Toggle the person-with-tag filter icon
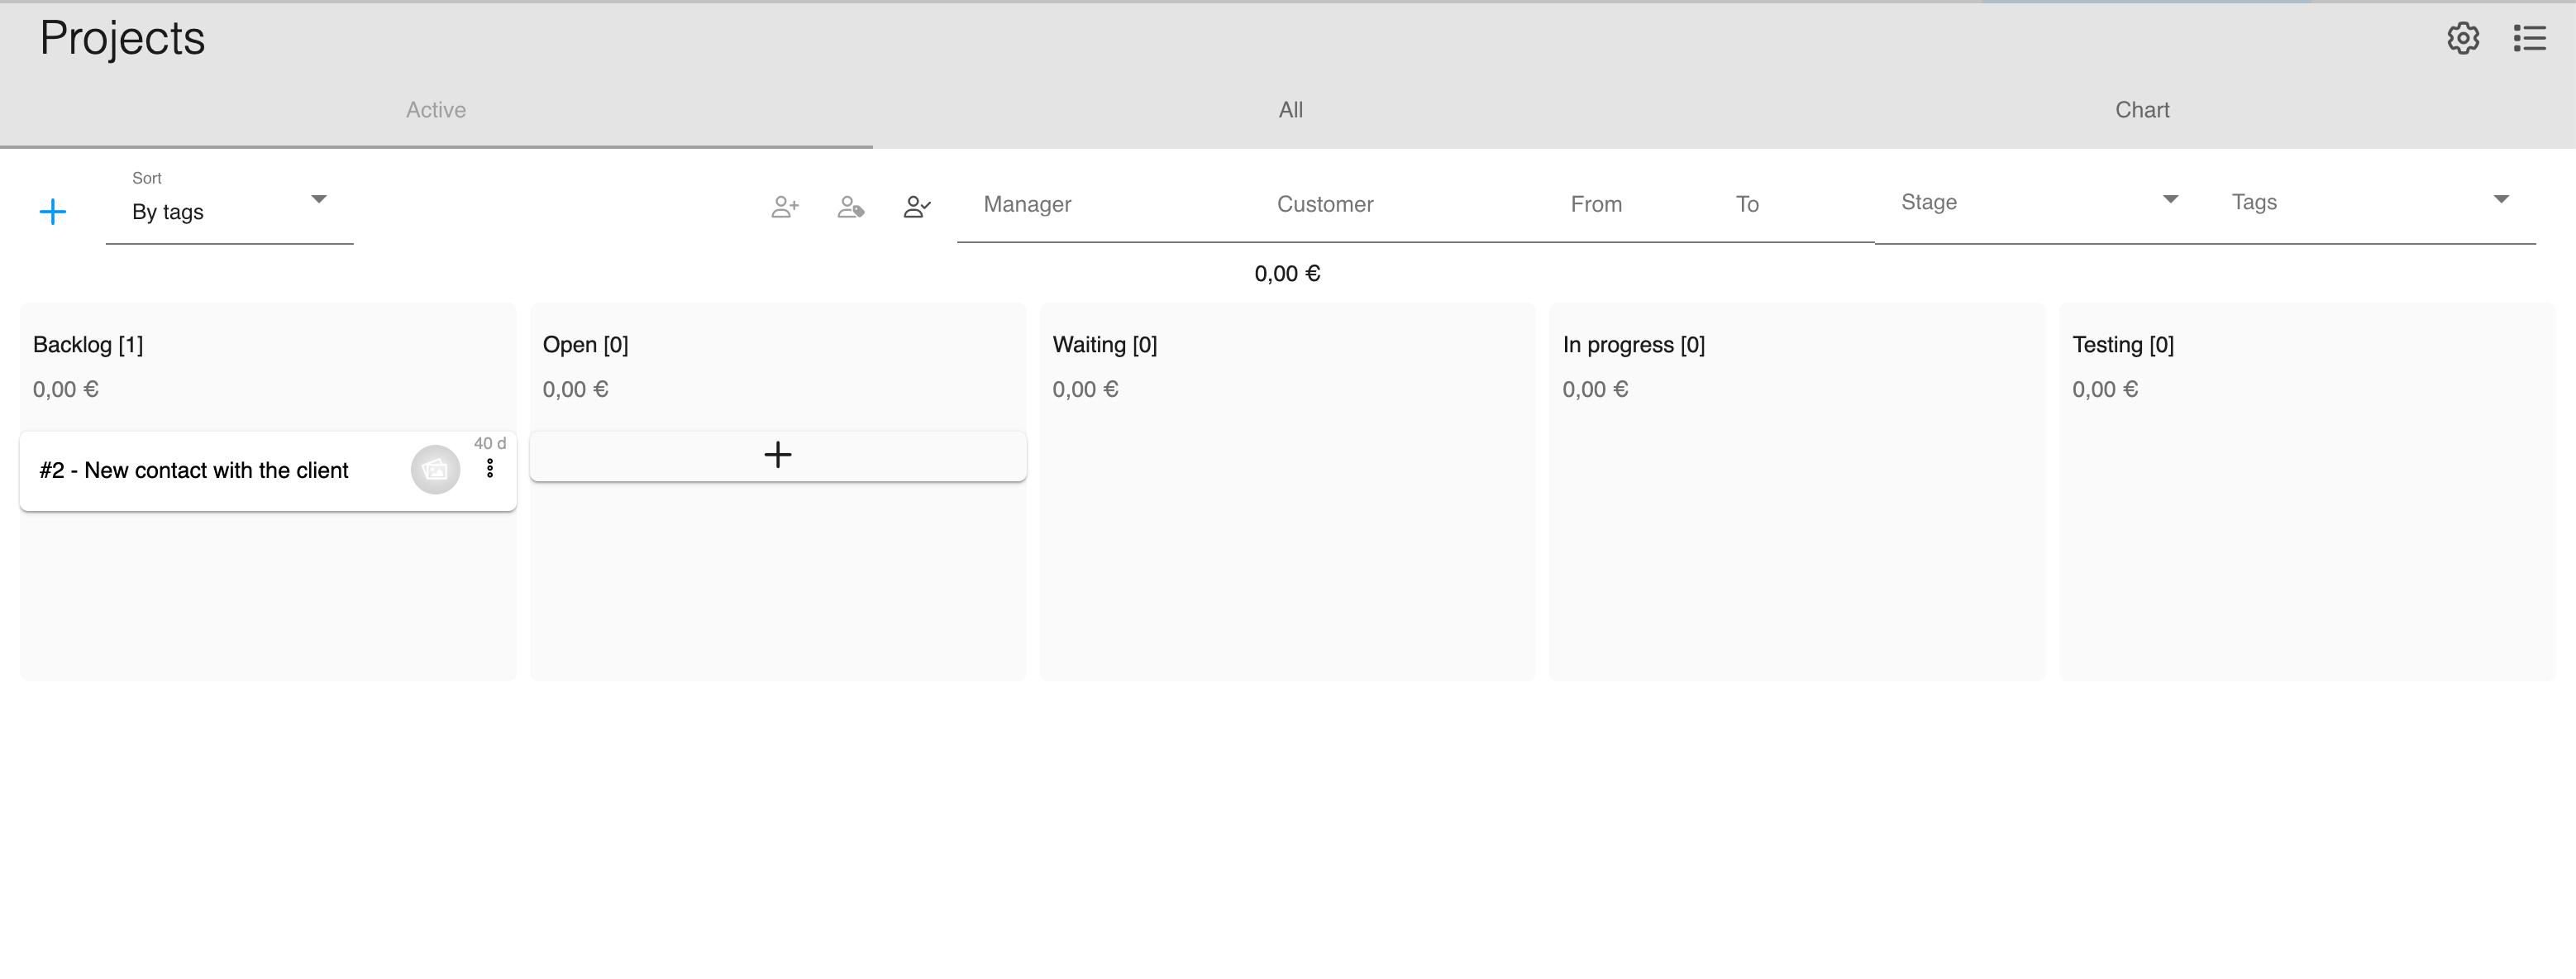This screenshot has height=979, width=2576. point(850,206)
